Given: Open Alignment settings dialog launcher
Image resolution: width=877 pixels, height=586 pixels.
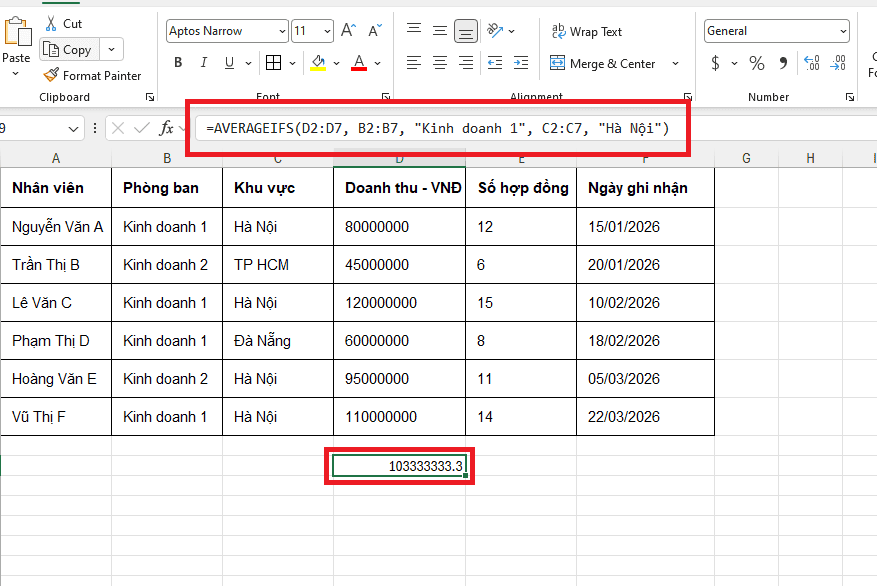Looking at the screenshot, I should 687,97.
